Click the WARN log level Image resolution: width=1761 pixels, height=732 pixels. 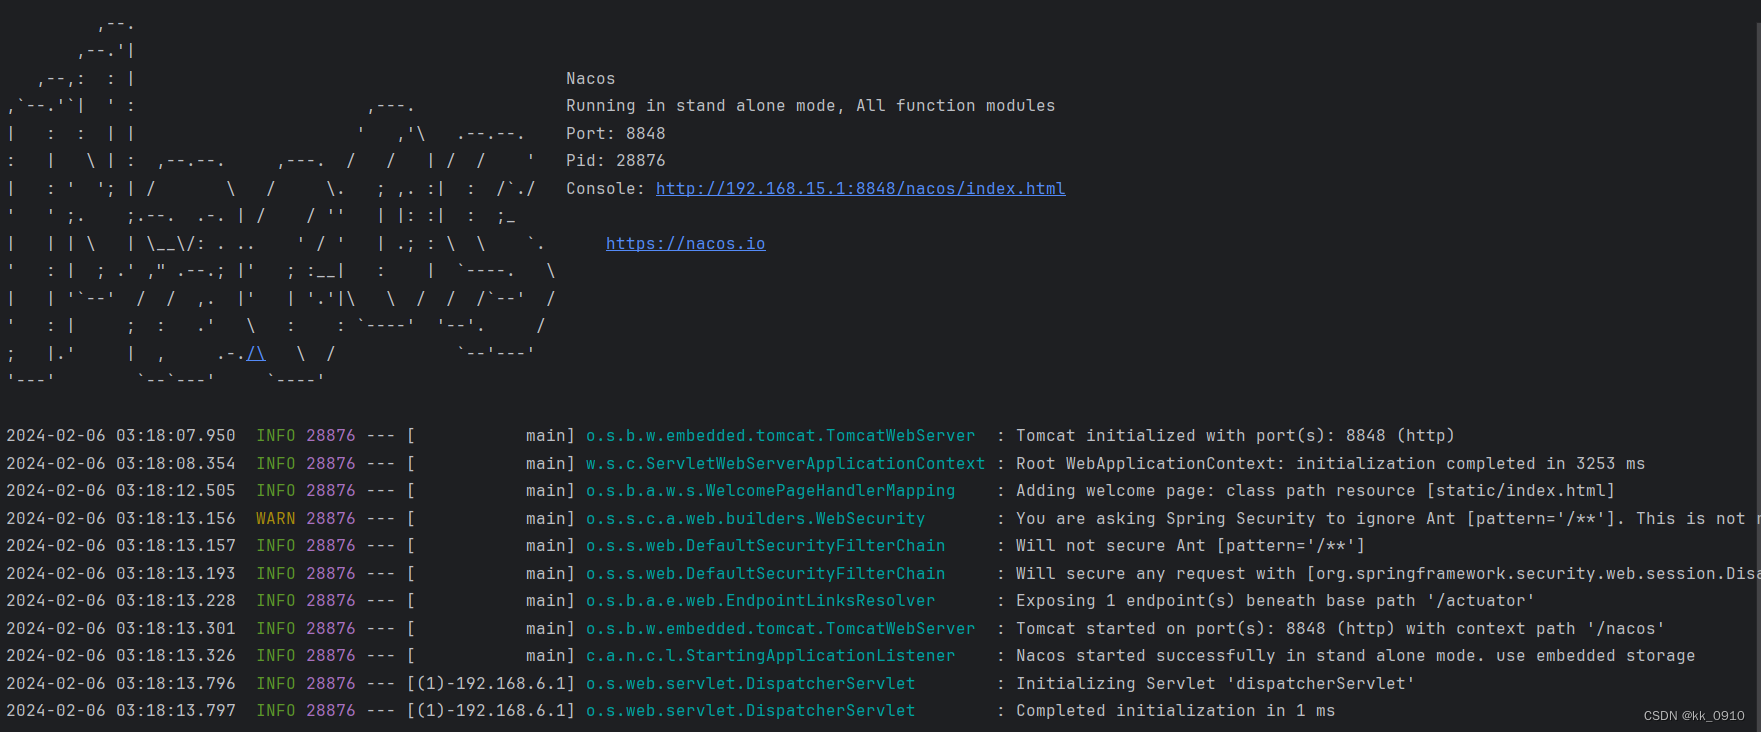click(276, 519)
